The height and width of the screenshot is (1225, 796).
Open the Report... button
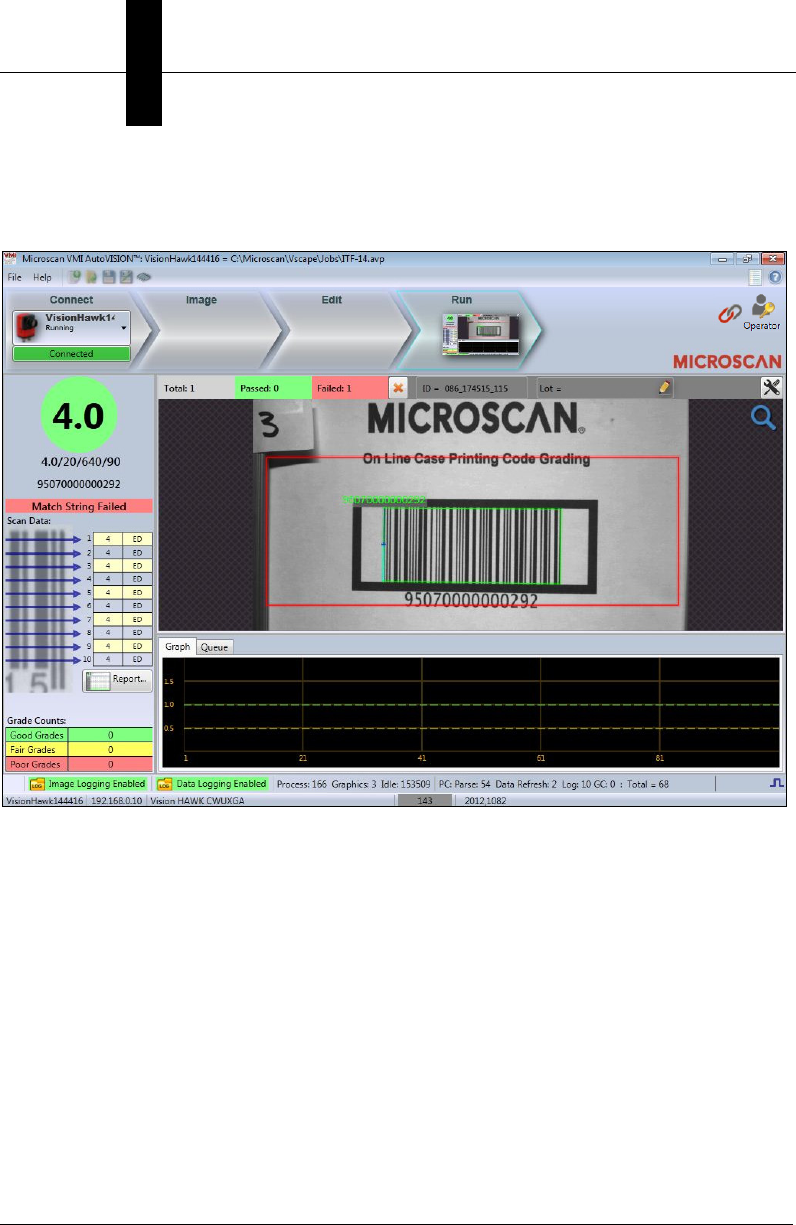[x=118, y=680]
